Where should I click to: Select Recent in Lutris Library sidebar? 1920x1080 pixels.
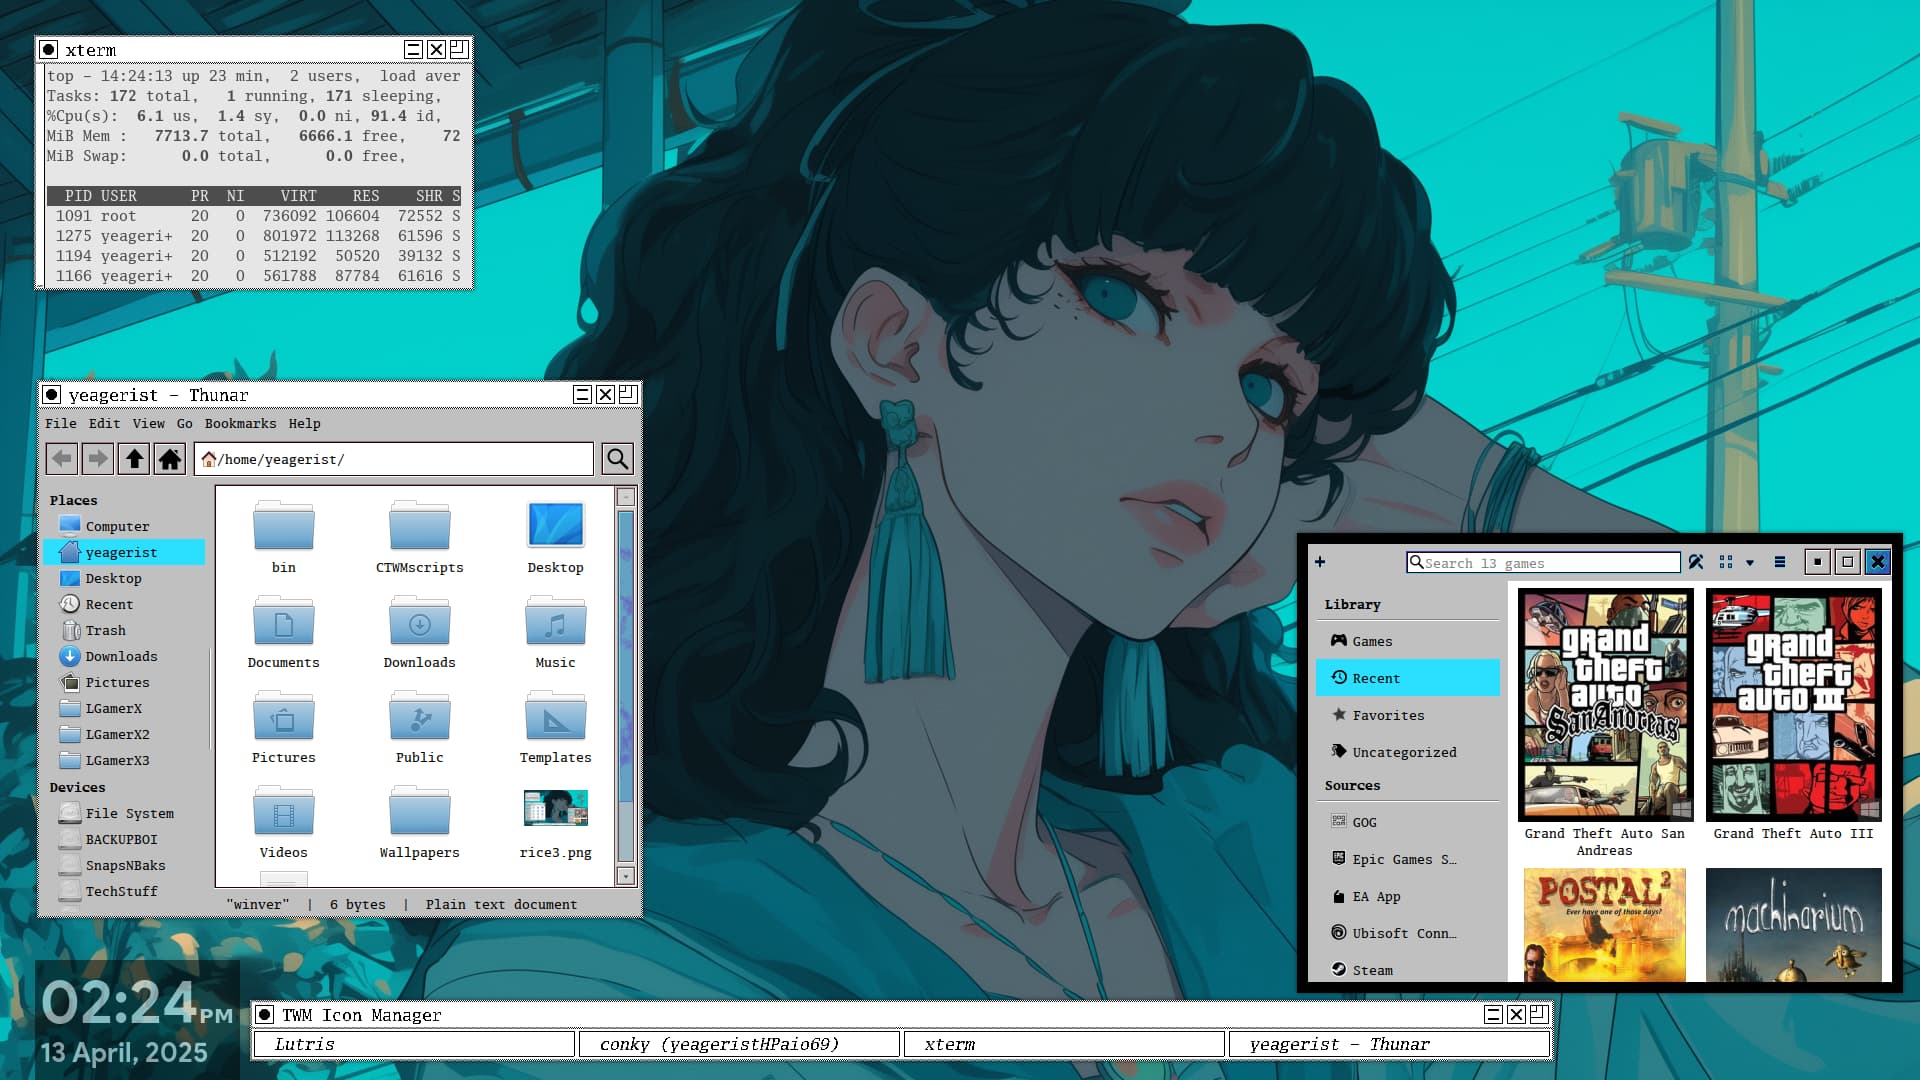point(1408,678)
